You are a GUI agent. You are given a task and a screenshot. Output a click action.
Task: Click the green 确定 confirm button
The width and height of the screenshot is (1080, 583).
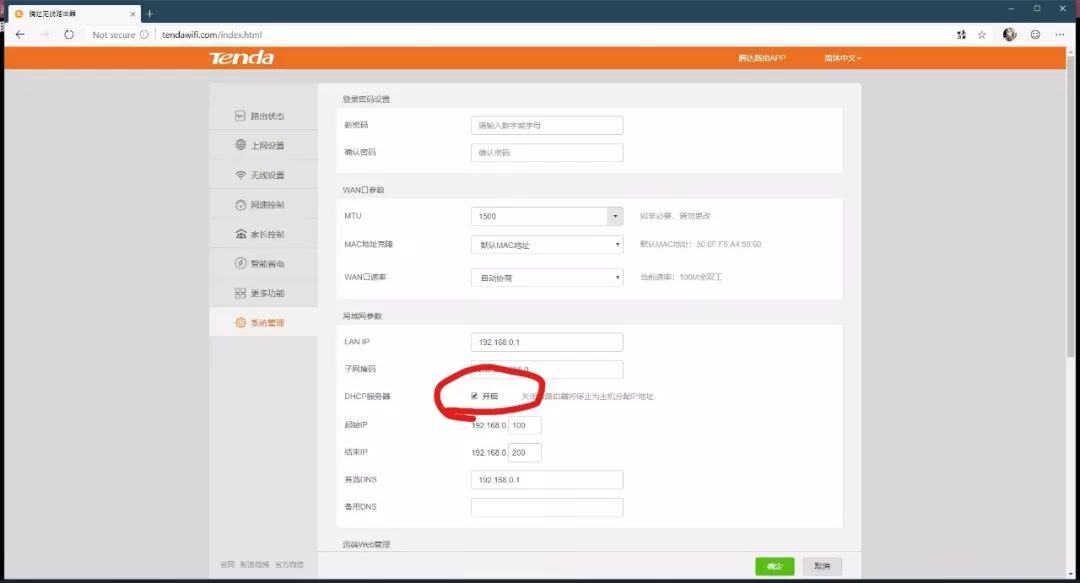point(775,566)
